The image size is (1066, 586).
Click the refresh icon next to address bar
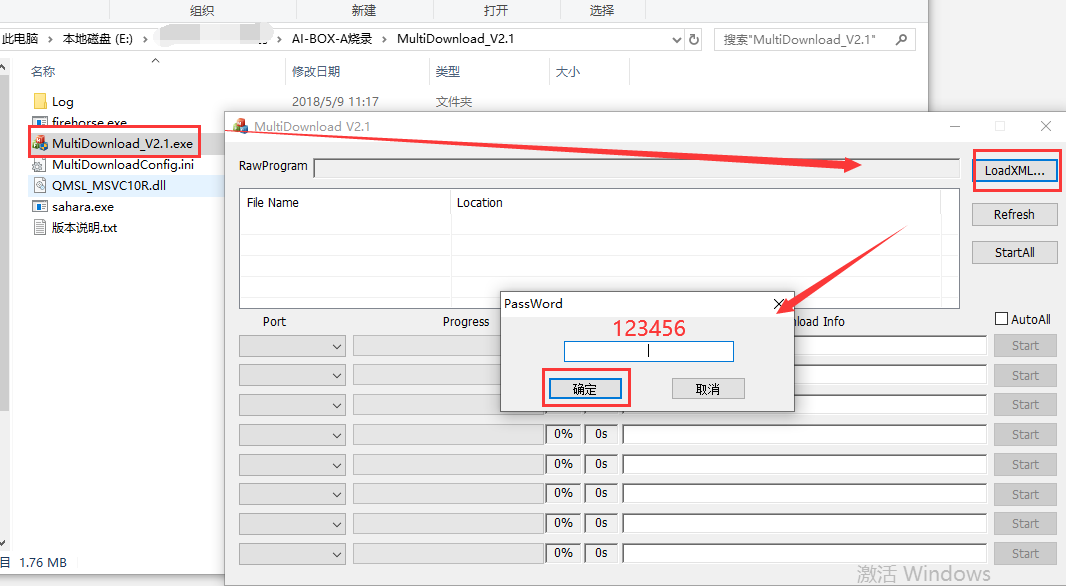tap(694, 39)
